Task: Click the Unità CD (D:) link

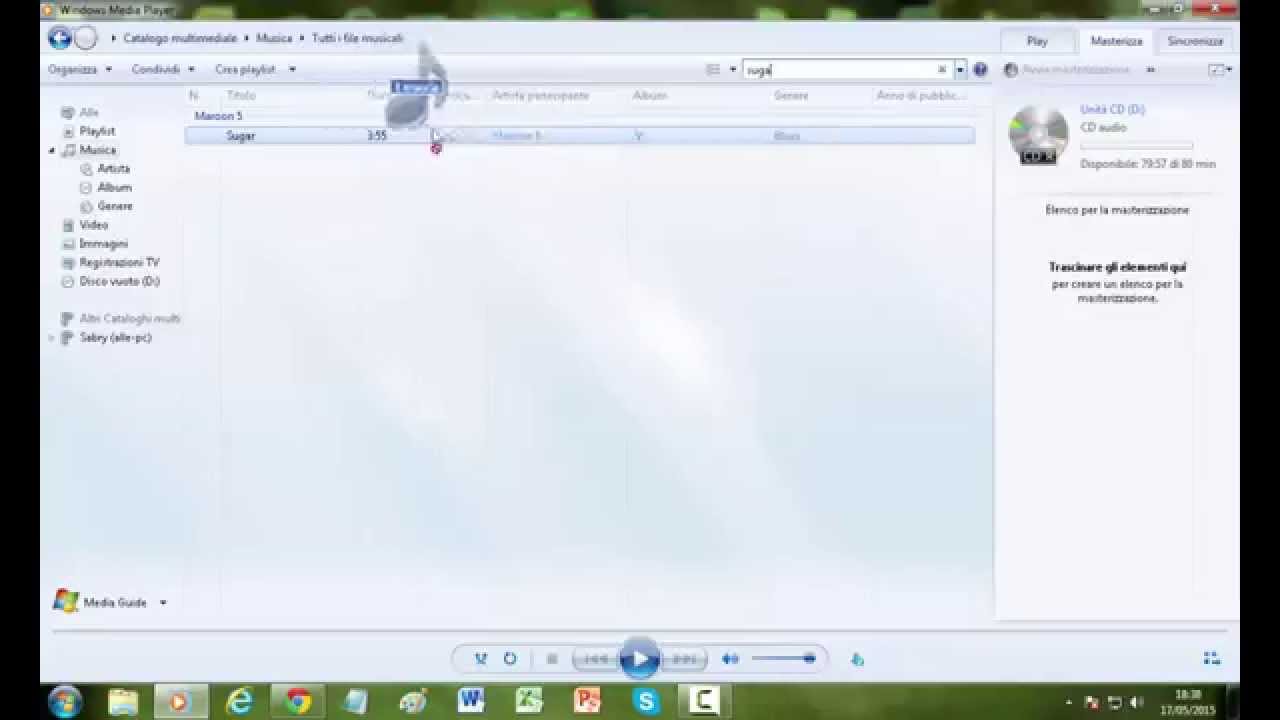Action: click(1112, 109)
